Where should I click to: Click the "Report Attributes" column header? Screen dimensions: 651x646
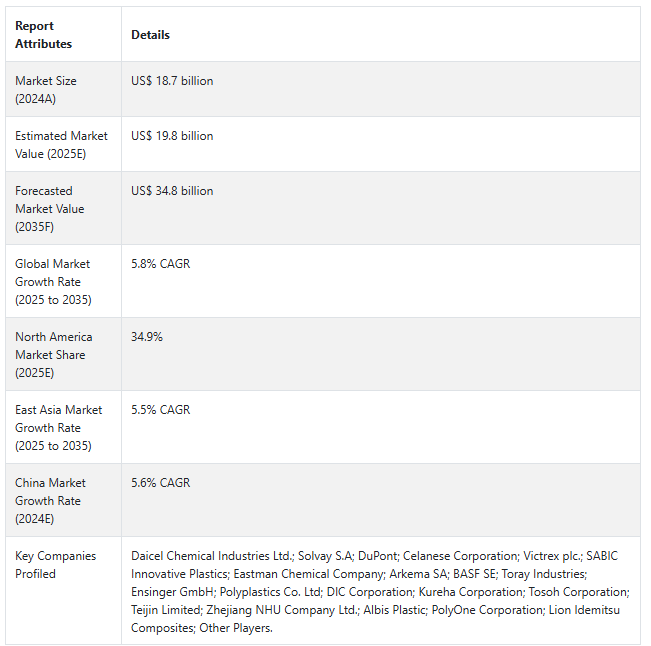pyautogui.click(x=44, y=35)
